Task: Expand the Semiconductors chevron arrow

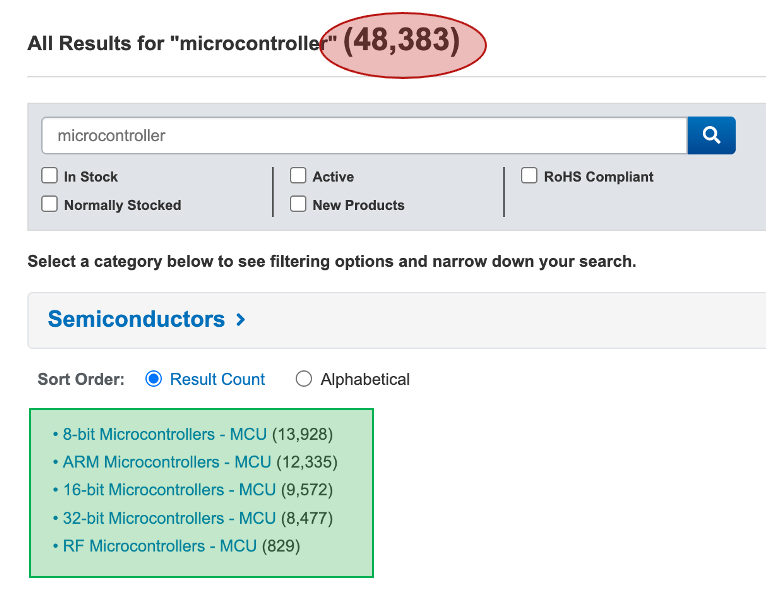Action: (240, 320)
